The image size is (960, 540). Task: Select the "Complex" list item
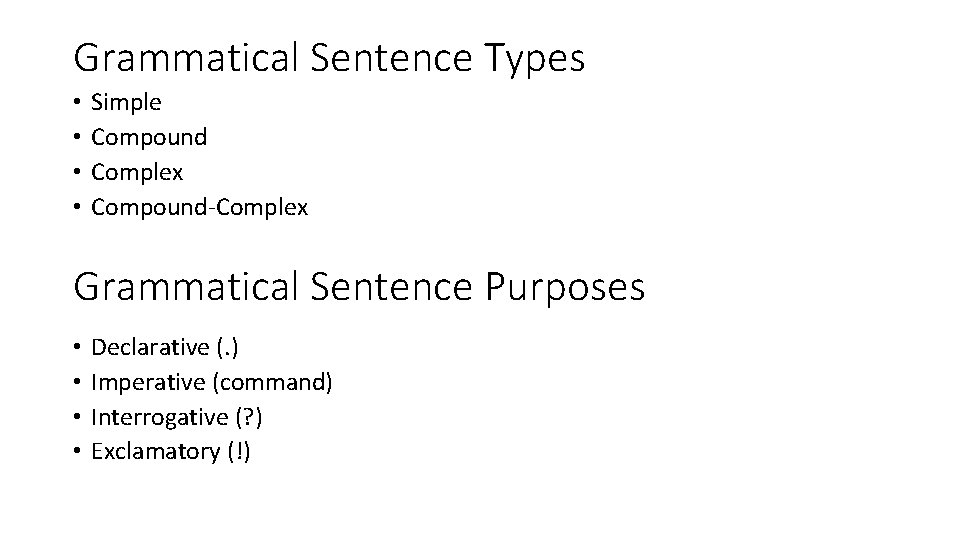tap(137, 172)
